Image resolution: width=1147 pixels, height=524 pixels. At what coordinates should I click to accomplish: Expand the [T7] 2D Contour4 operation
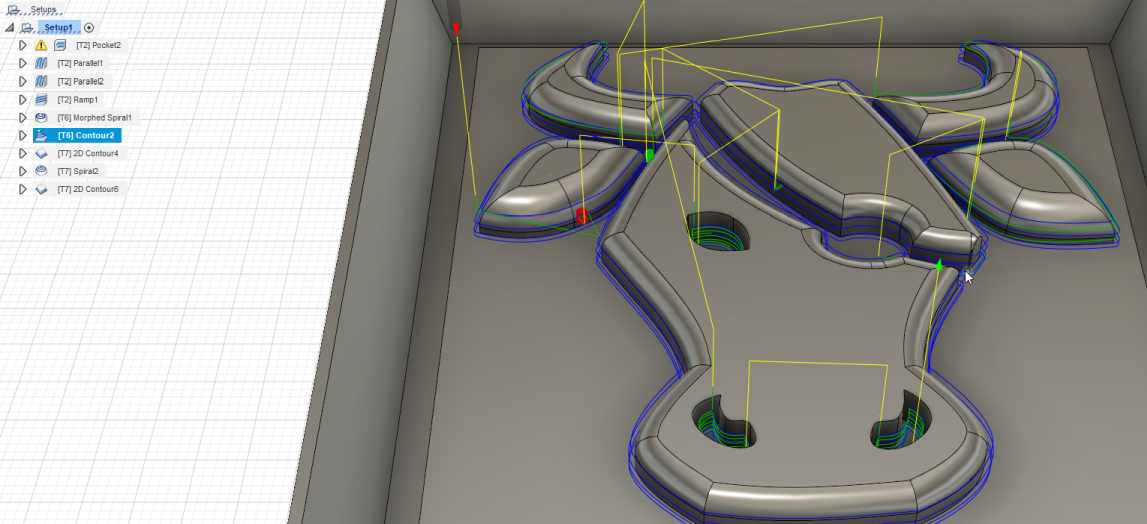point(23,154)
